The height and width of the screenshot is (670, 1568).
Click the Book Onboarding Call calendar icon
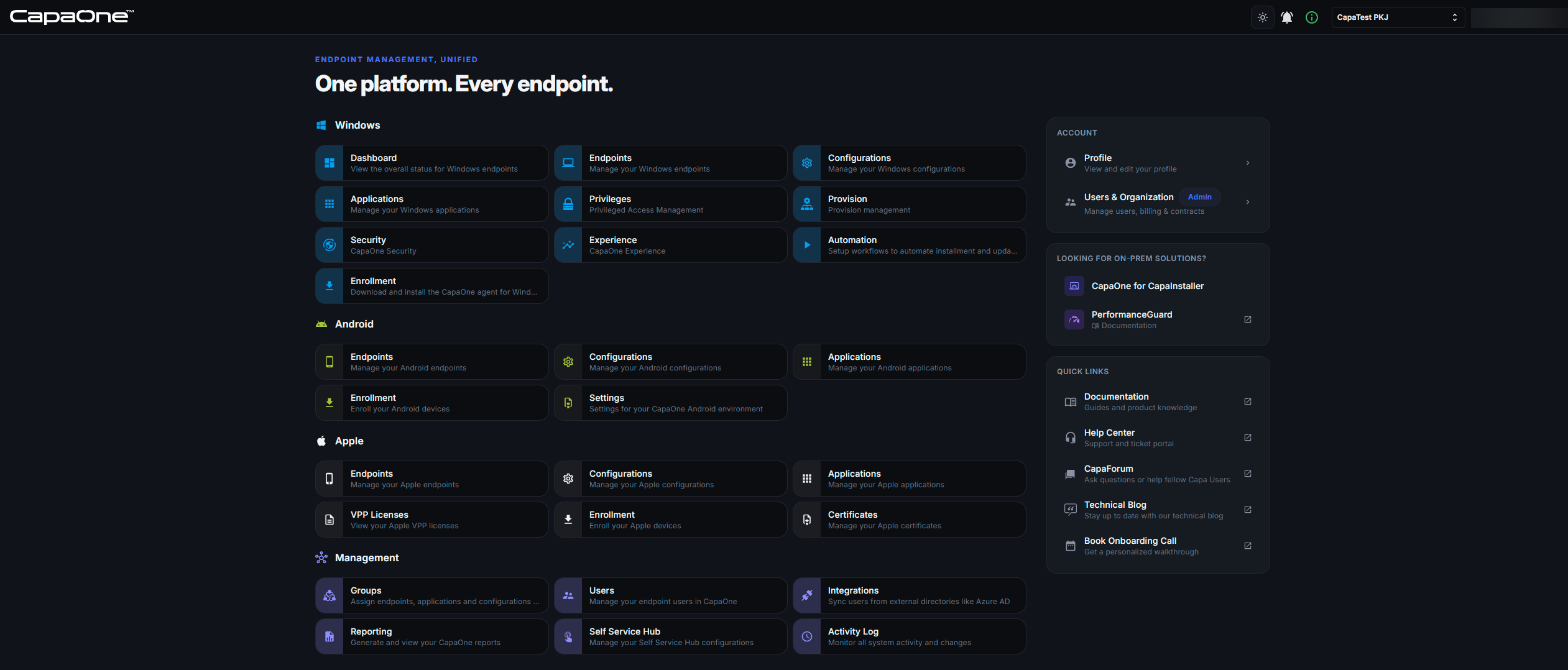(x=1070, y=546)
